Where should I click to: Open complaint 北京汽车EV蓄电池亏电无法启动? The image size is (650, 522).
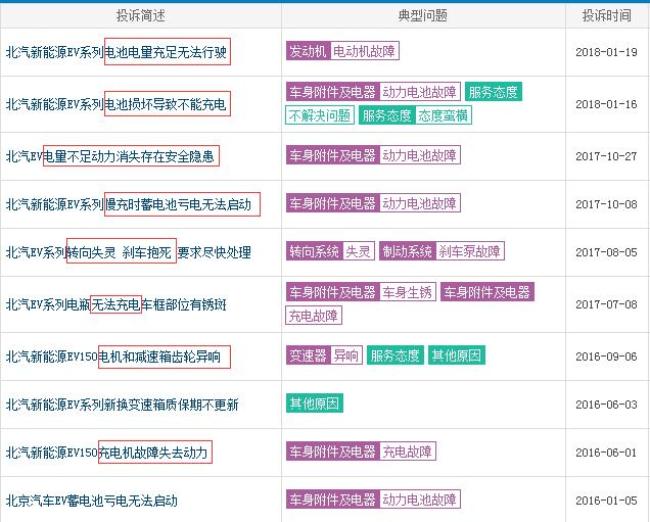pyautogui.click(x=92, y=500)
